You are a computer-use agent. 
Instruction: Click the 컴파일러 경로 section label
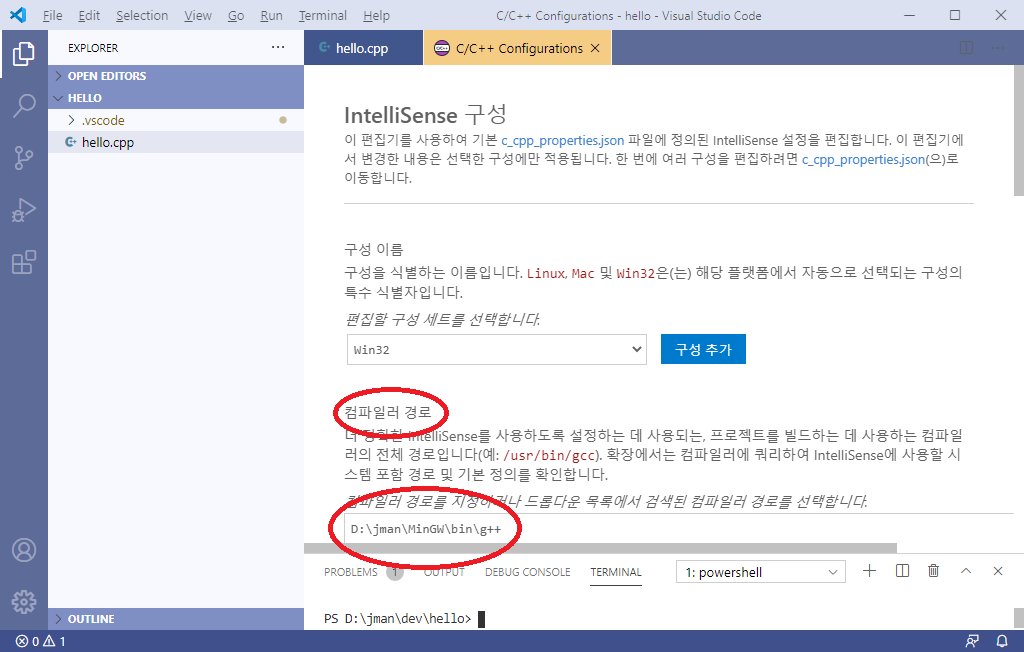[388, 412]
